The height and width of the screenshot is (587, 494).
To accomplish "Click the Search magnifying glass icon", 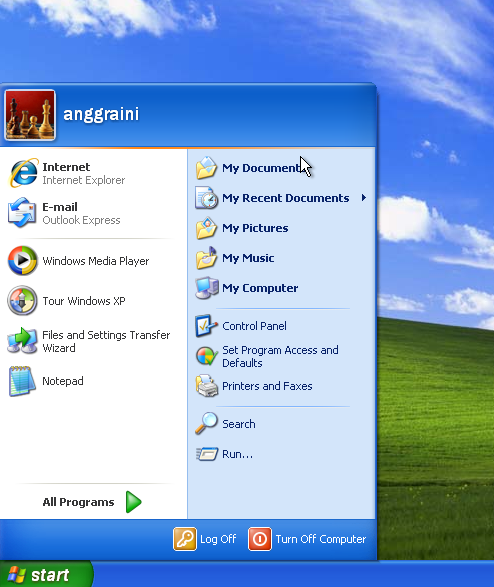I will [206, 423].
